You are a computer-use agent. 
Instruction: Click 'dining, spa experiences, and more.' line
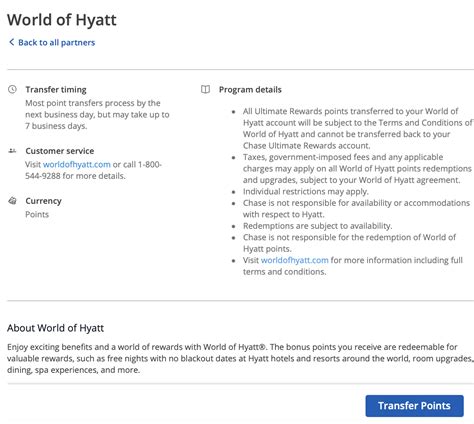73,370
